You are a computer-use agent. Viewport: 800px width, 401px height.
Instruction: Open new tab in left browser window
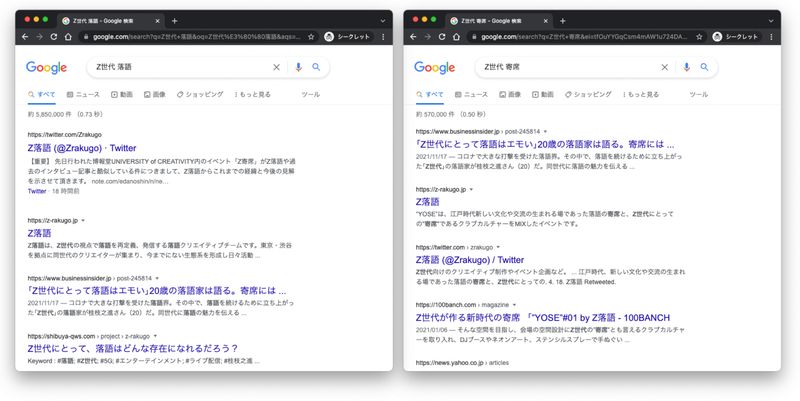coord(174,21)
